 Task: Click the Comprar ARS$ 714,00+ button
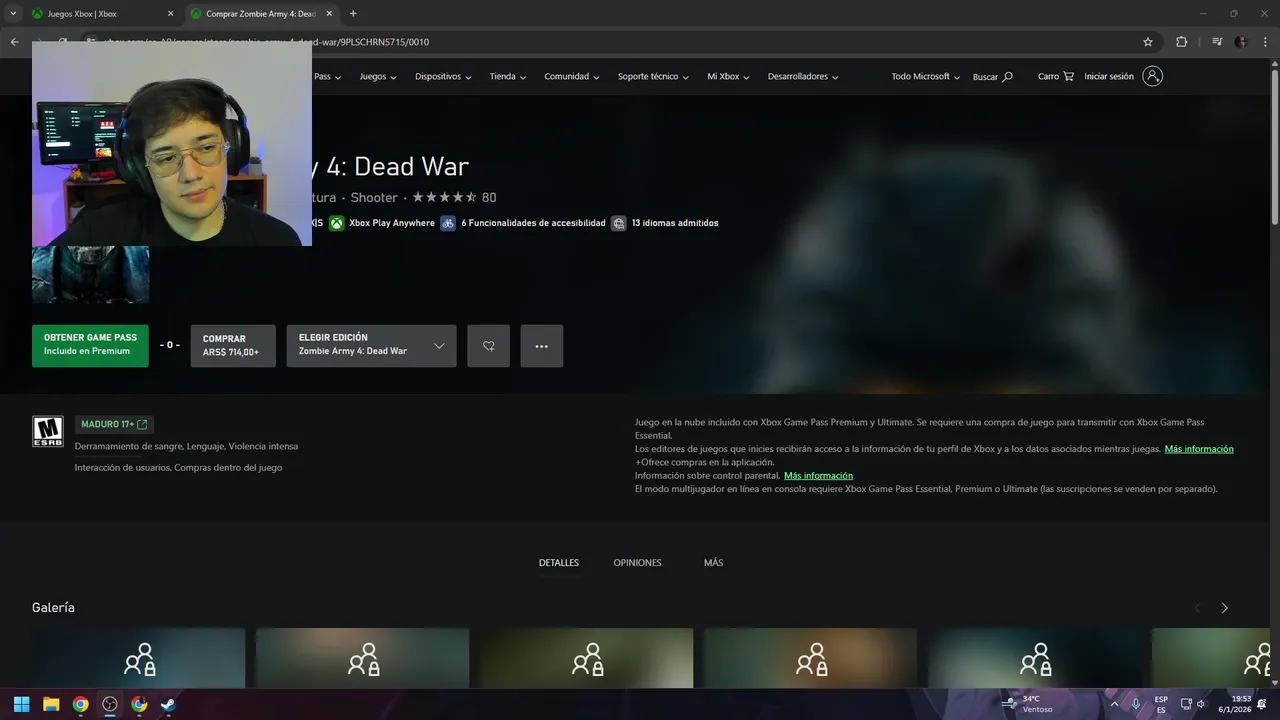233,345
